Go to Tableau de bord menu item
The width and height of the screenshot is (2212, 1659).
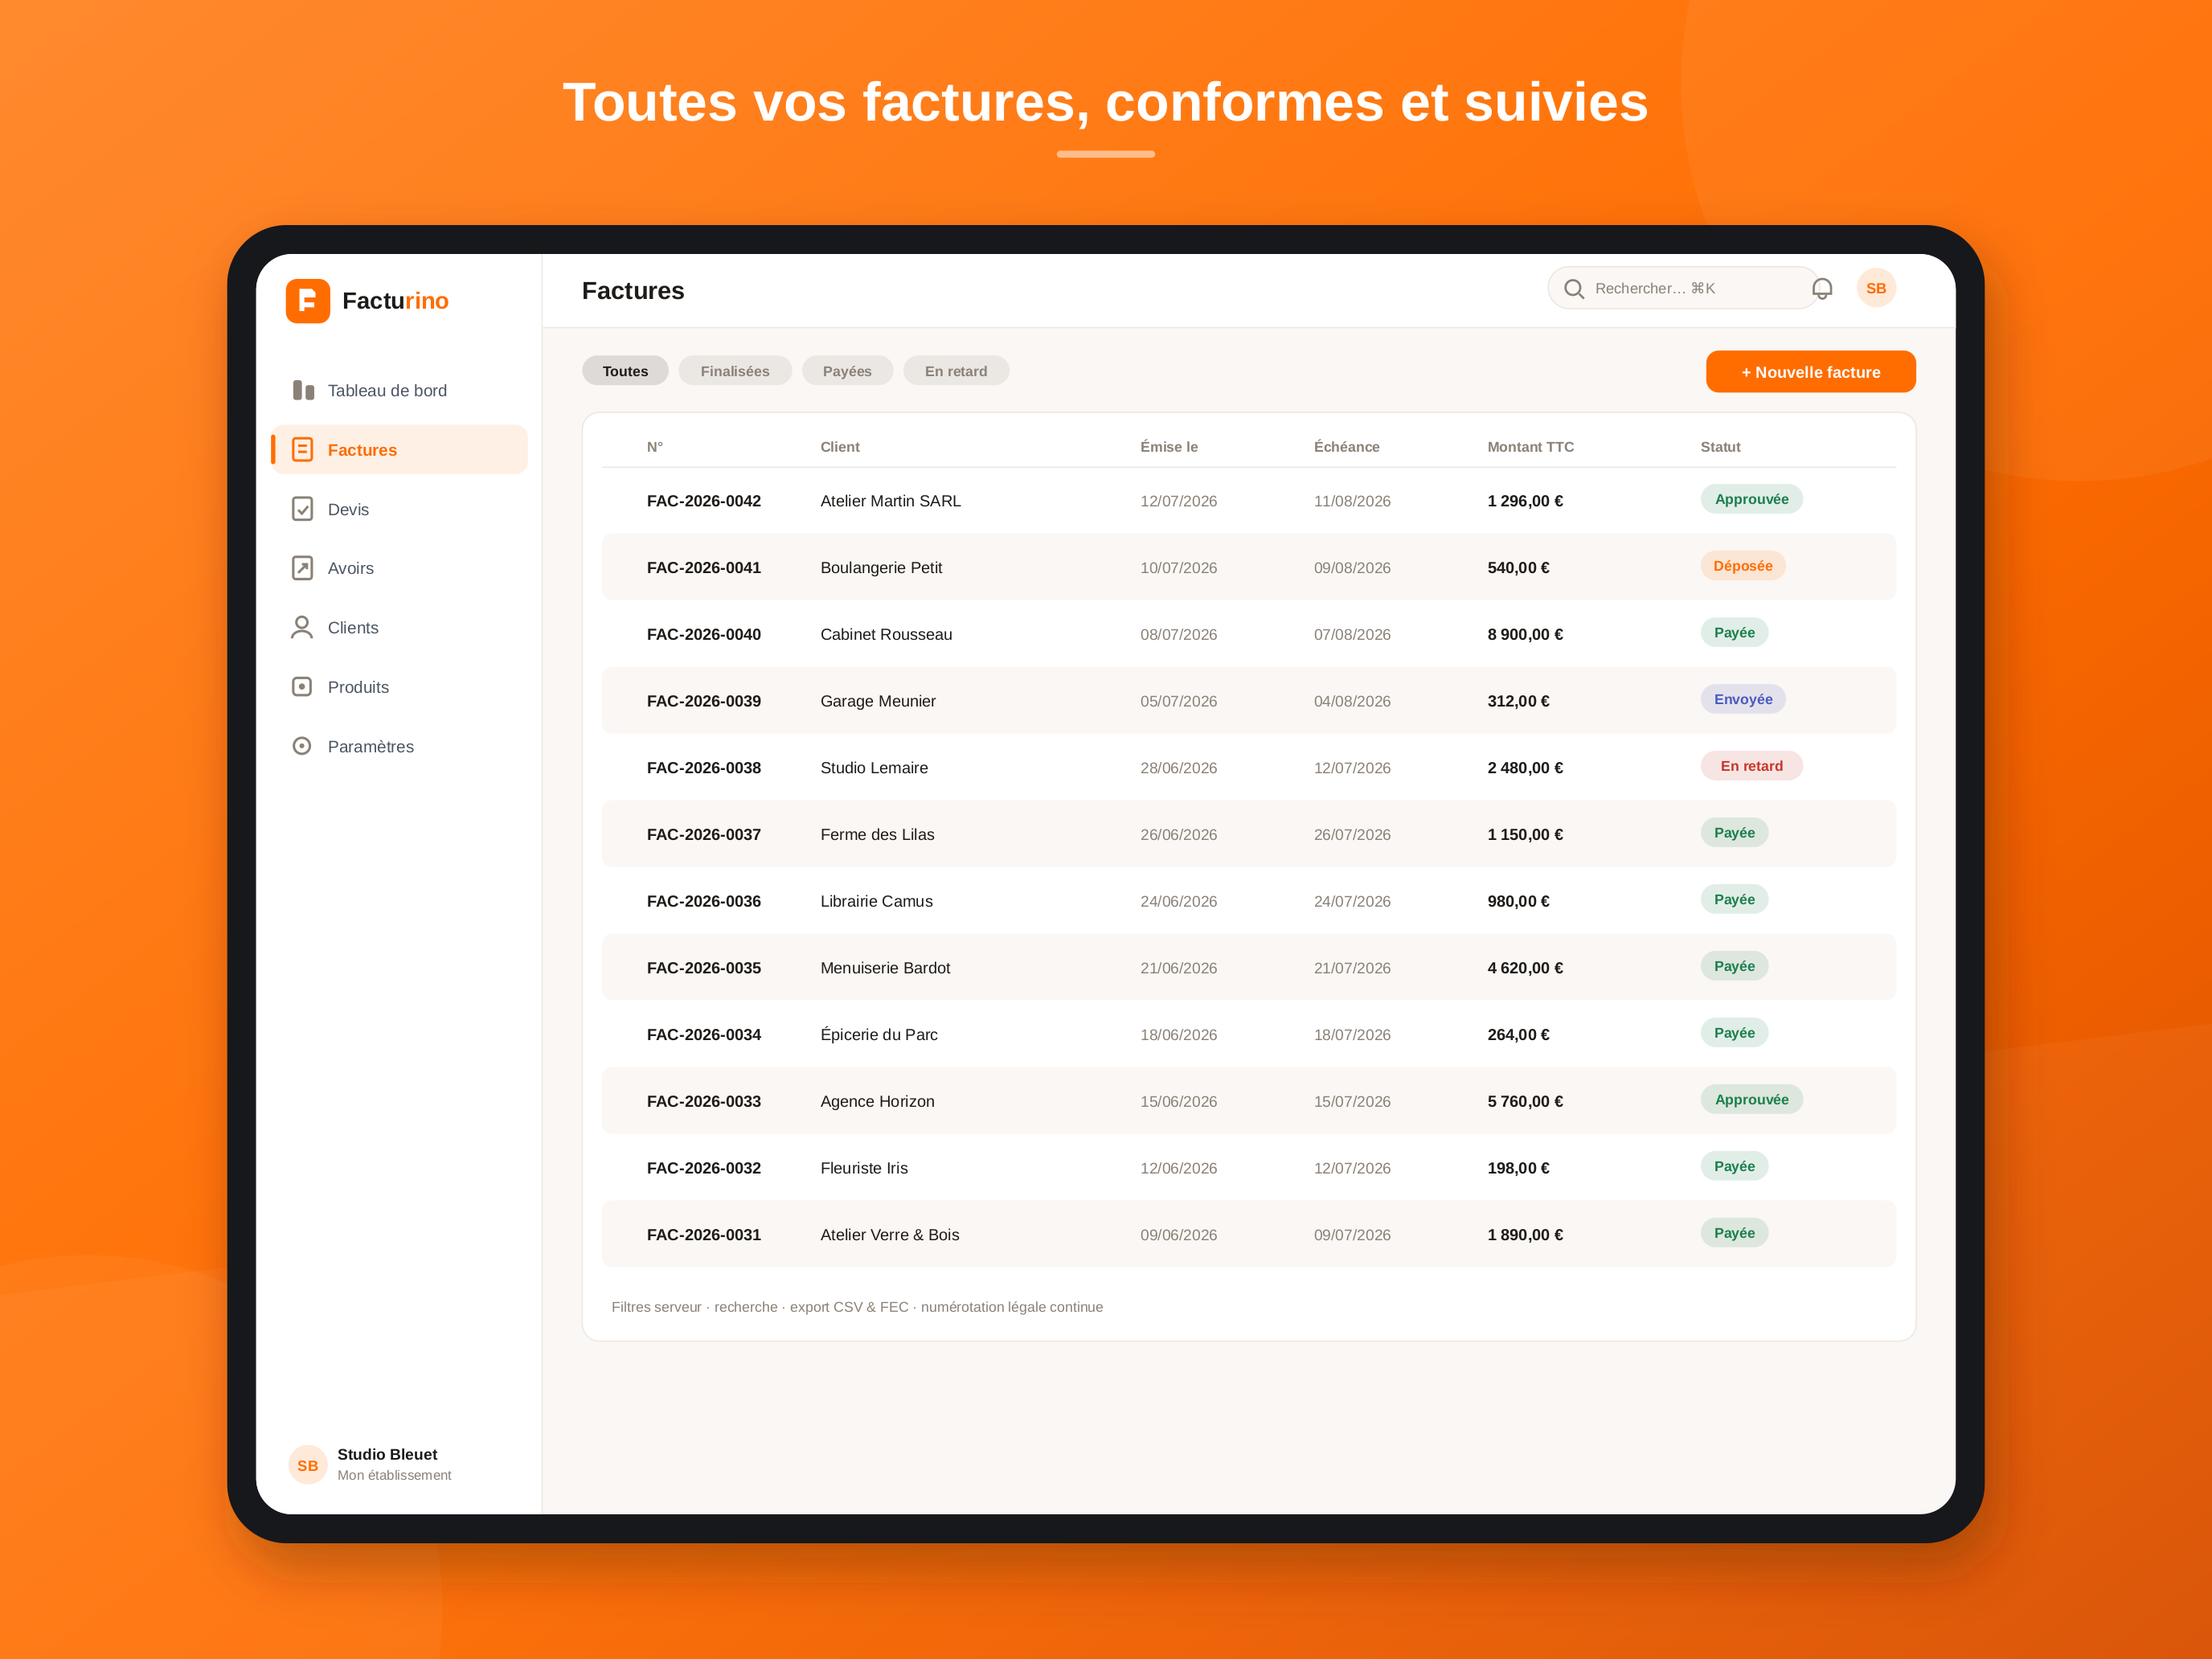[x=399, y=390]
